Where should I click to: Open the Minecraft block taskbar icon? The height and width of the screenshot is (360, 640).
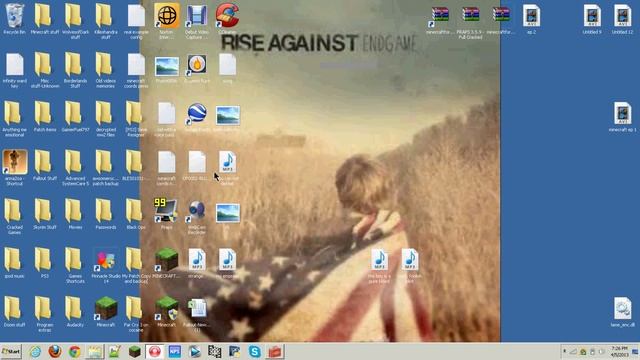point(135,351)
